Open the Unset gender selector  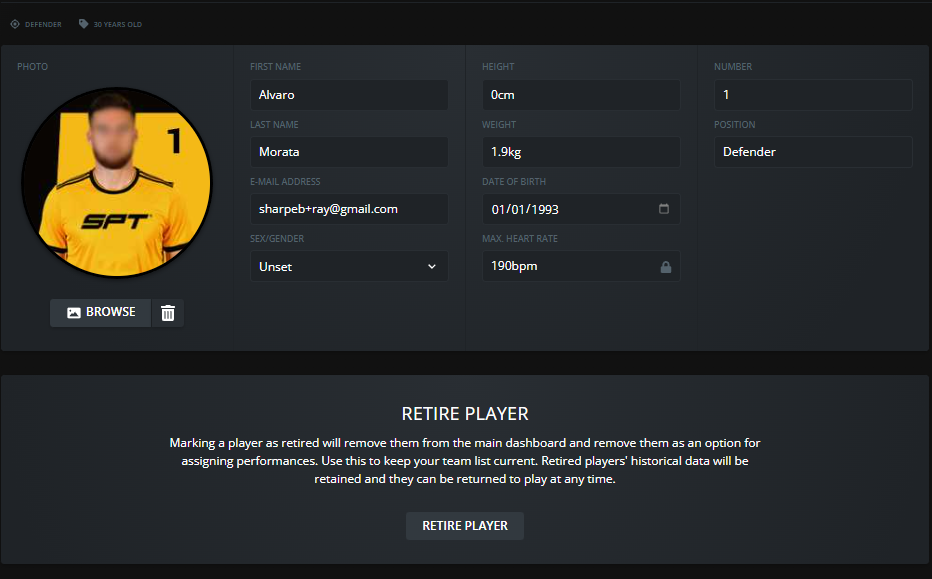coord(350,266)
